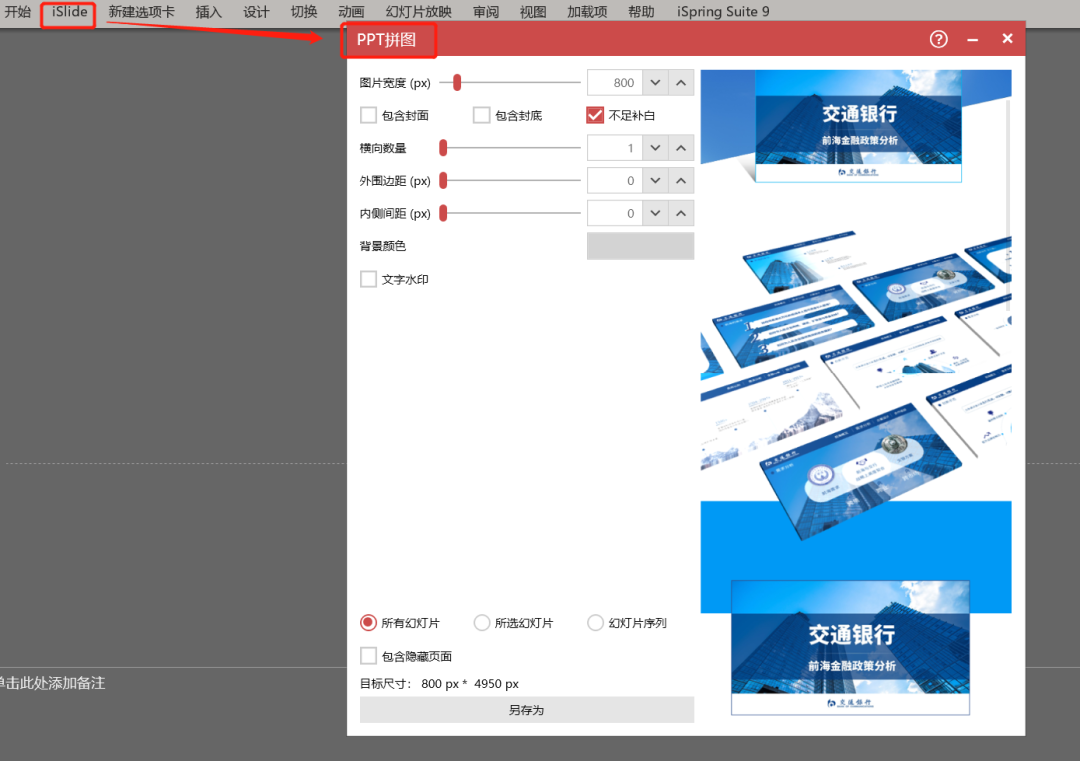Enable the 文字水印 checkbox
This screenshot has width=1080, height=761.
(368, 279)
